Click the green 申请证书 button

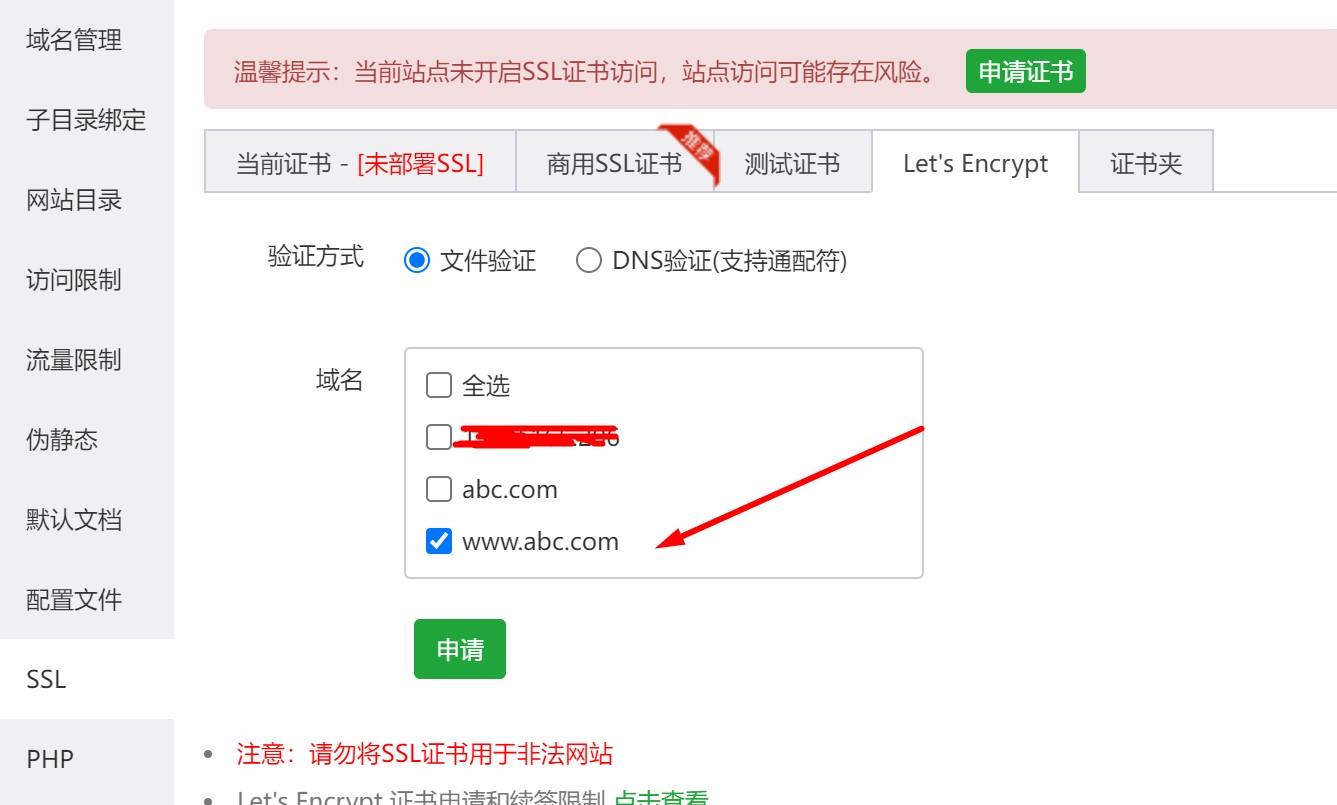[1025, 72]
